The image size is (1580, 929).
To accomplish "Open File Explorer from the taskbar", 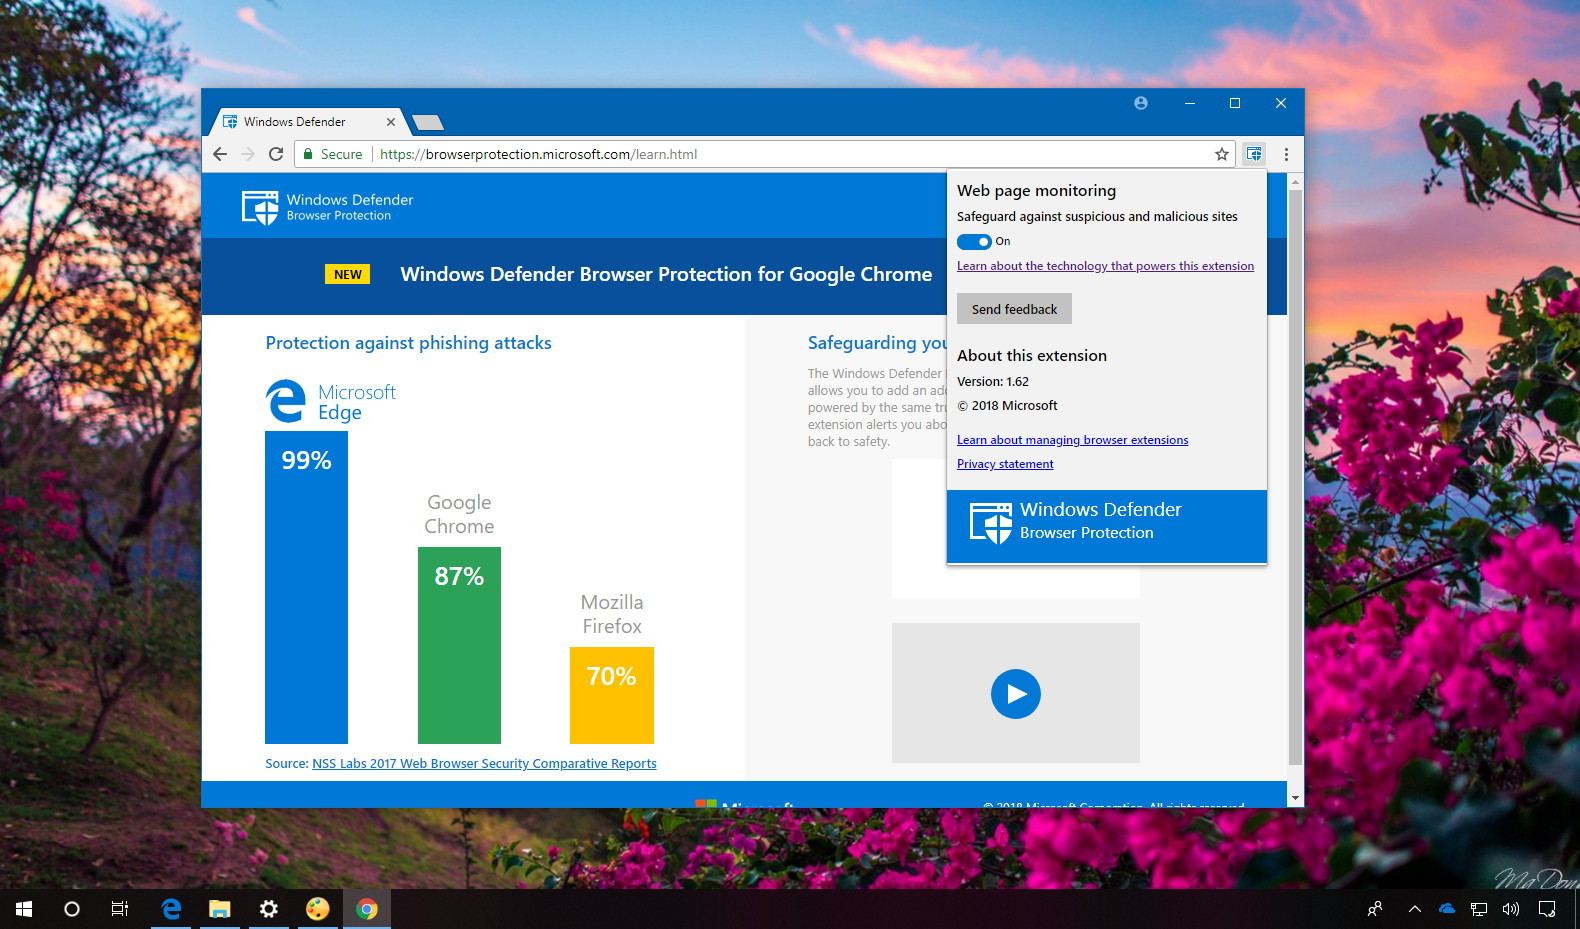I will tap(220, 909).
